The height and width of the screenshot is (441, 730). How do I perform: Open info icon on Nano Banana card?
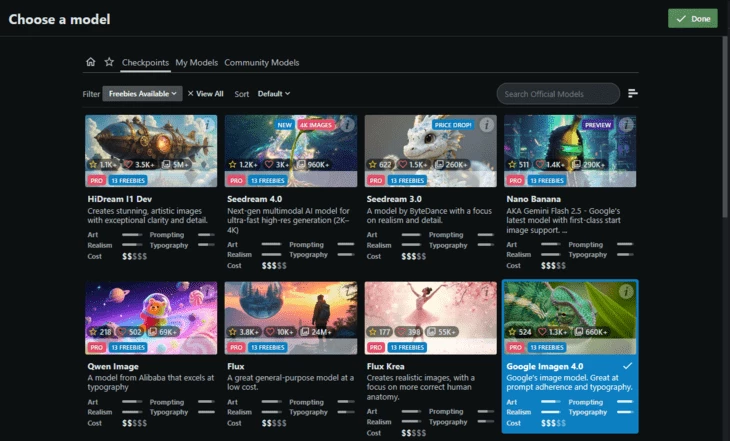point(626,126)
